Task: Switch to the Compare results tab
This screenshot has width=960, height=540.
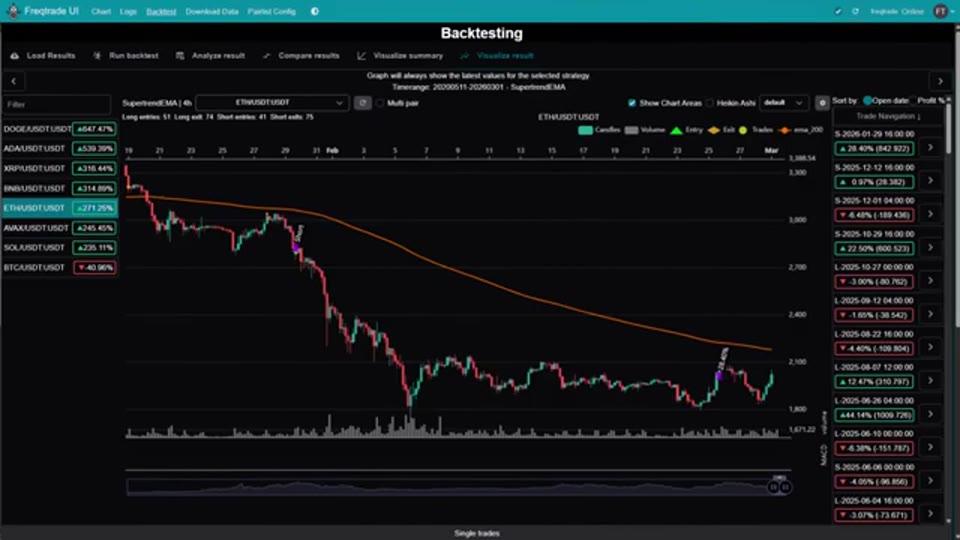Action: click(301, 56)
